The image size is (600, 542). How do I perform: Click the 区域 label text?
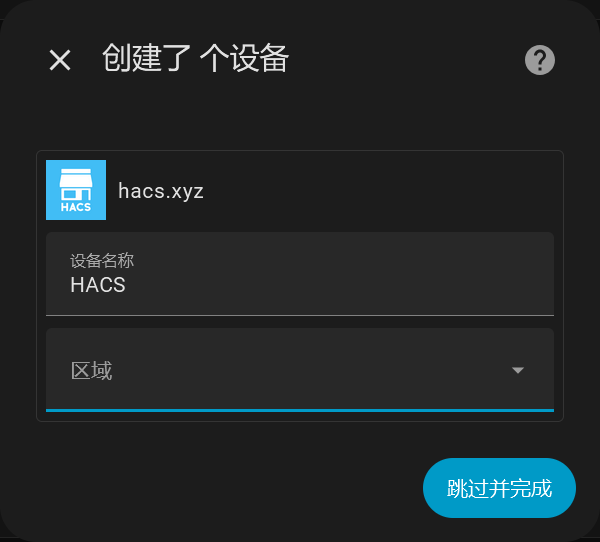91,371
